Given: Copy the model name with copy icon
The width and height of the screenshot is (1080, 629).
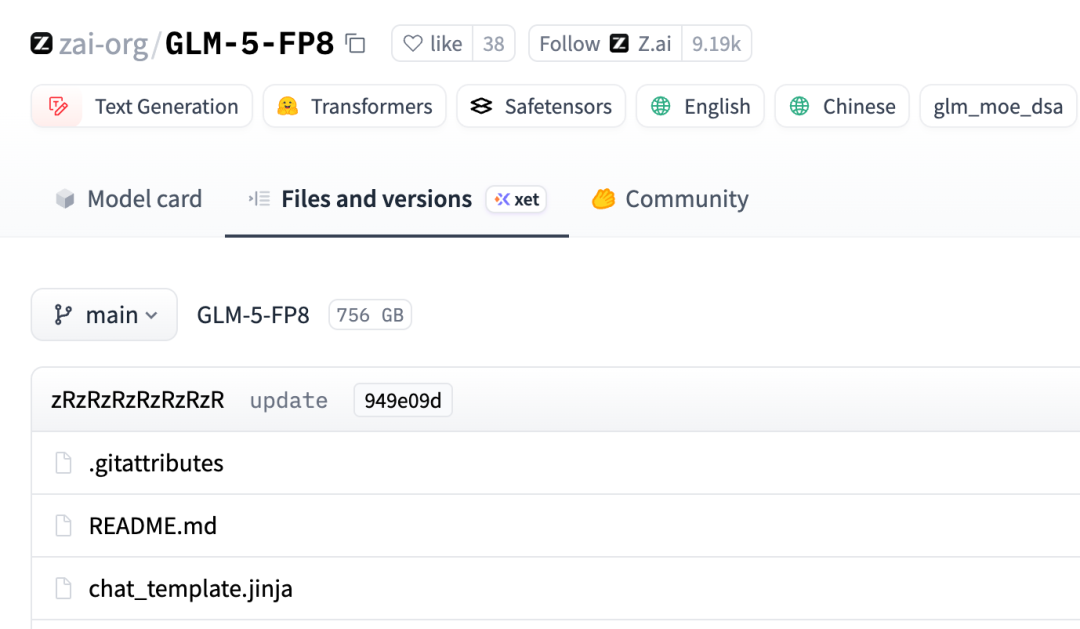Looking at the screenshot, I should click(355, 43).
